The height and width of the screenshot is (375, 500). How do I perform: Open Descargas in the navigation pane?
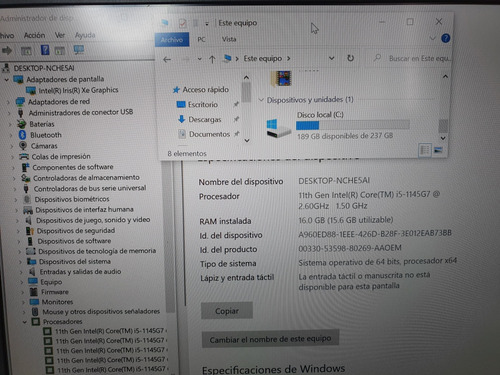point(205,120)
